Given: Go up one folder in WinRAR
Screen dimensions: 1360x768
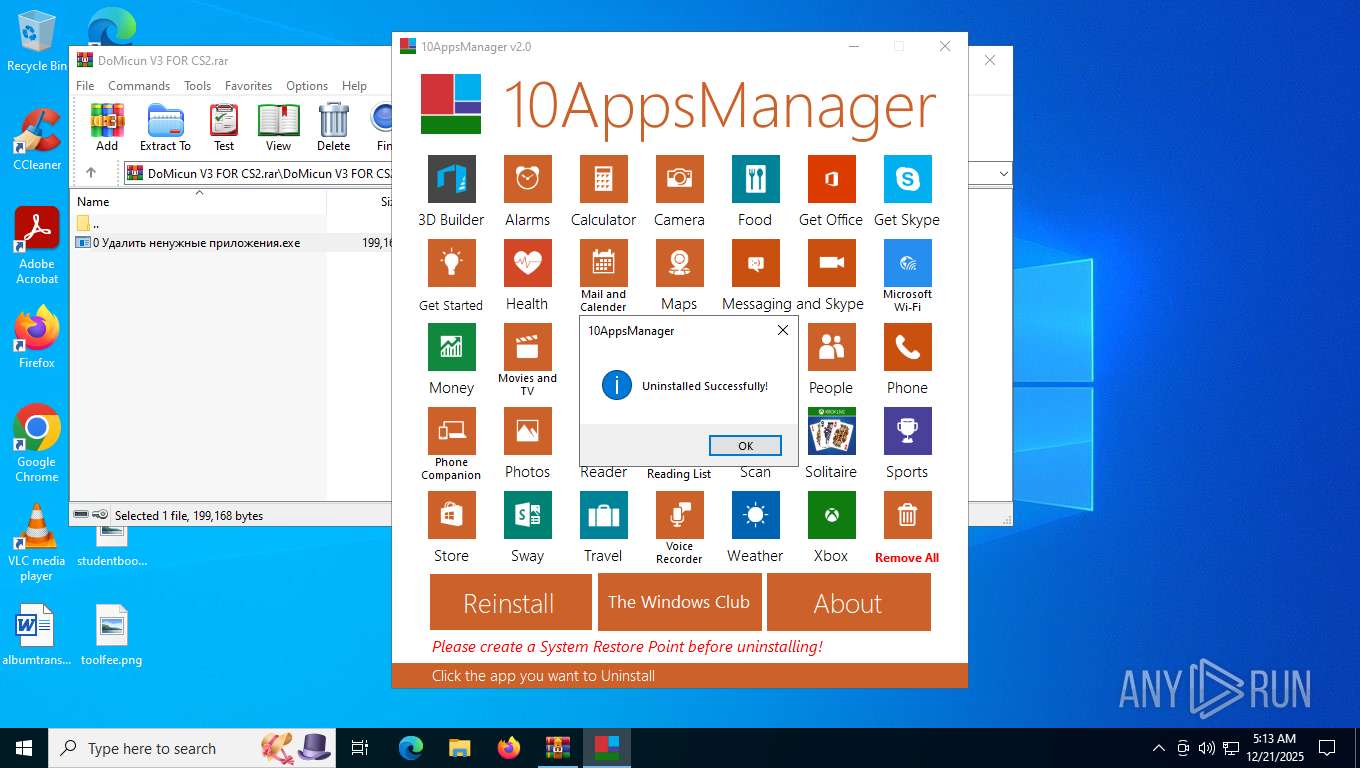Looking at the screenshot, I should point(91,173).
